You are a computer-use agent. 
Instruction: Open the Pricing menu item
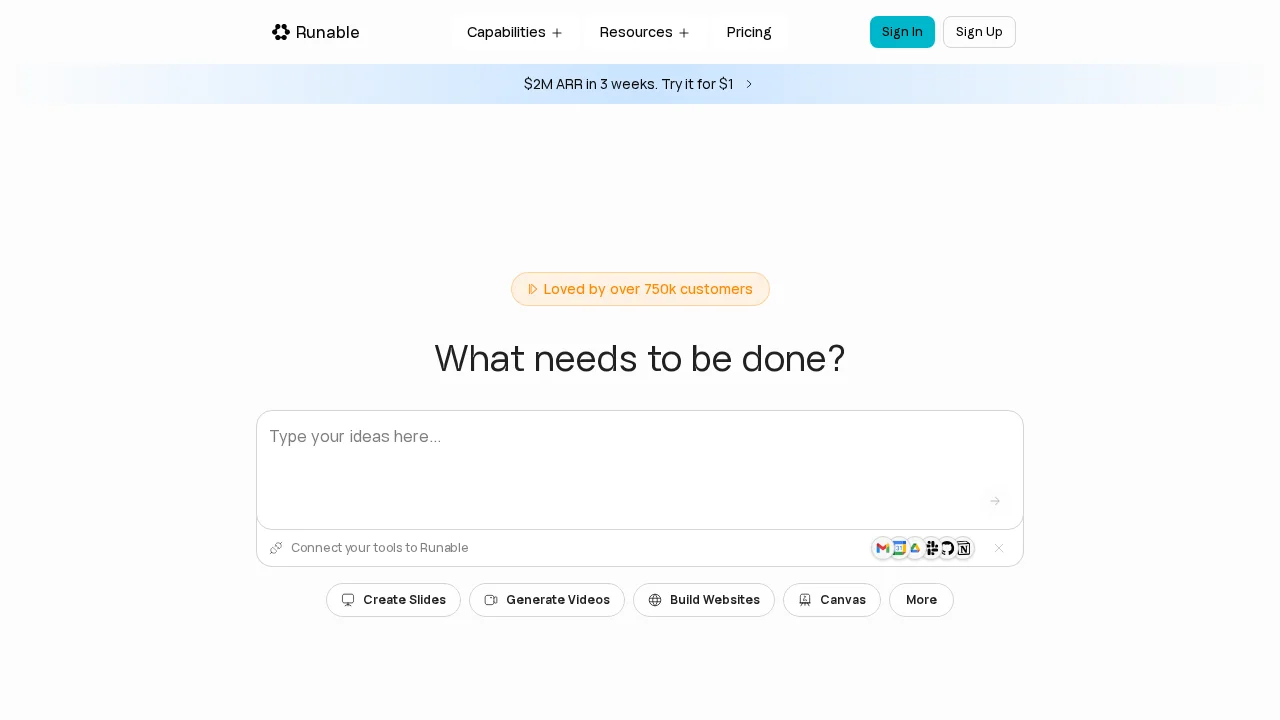click(x=748, y=32)
